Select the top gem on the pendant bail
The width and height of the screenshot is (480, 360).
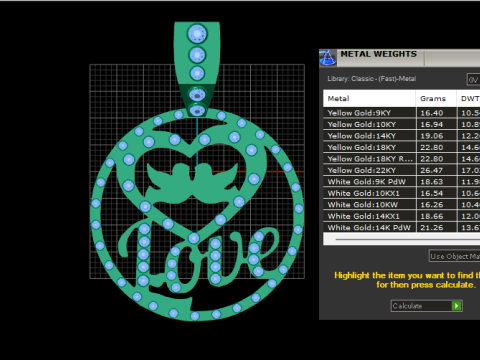[197, 34]
